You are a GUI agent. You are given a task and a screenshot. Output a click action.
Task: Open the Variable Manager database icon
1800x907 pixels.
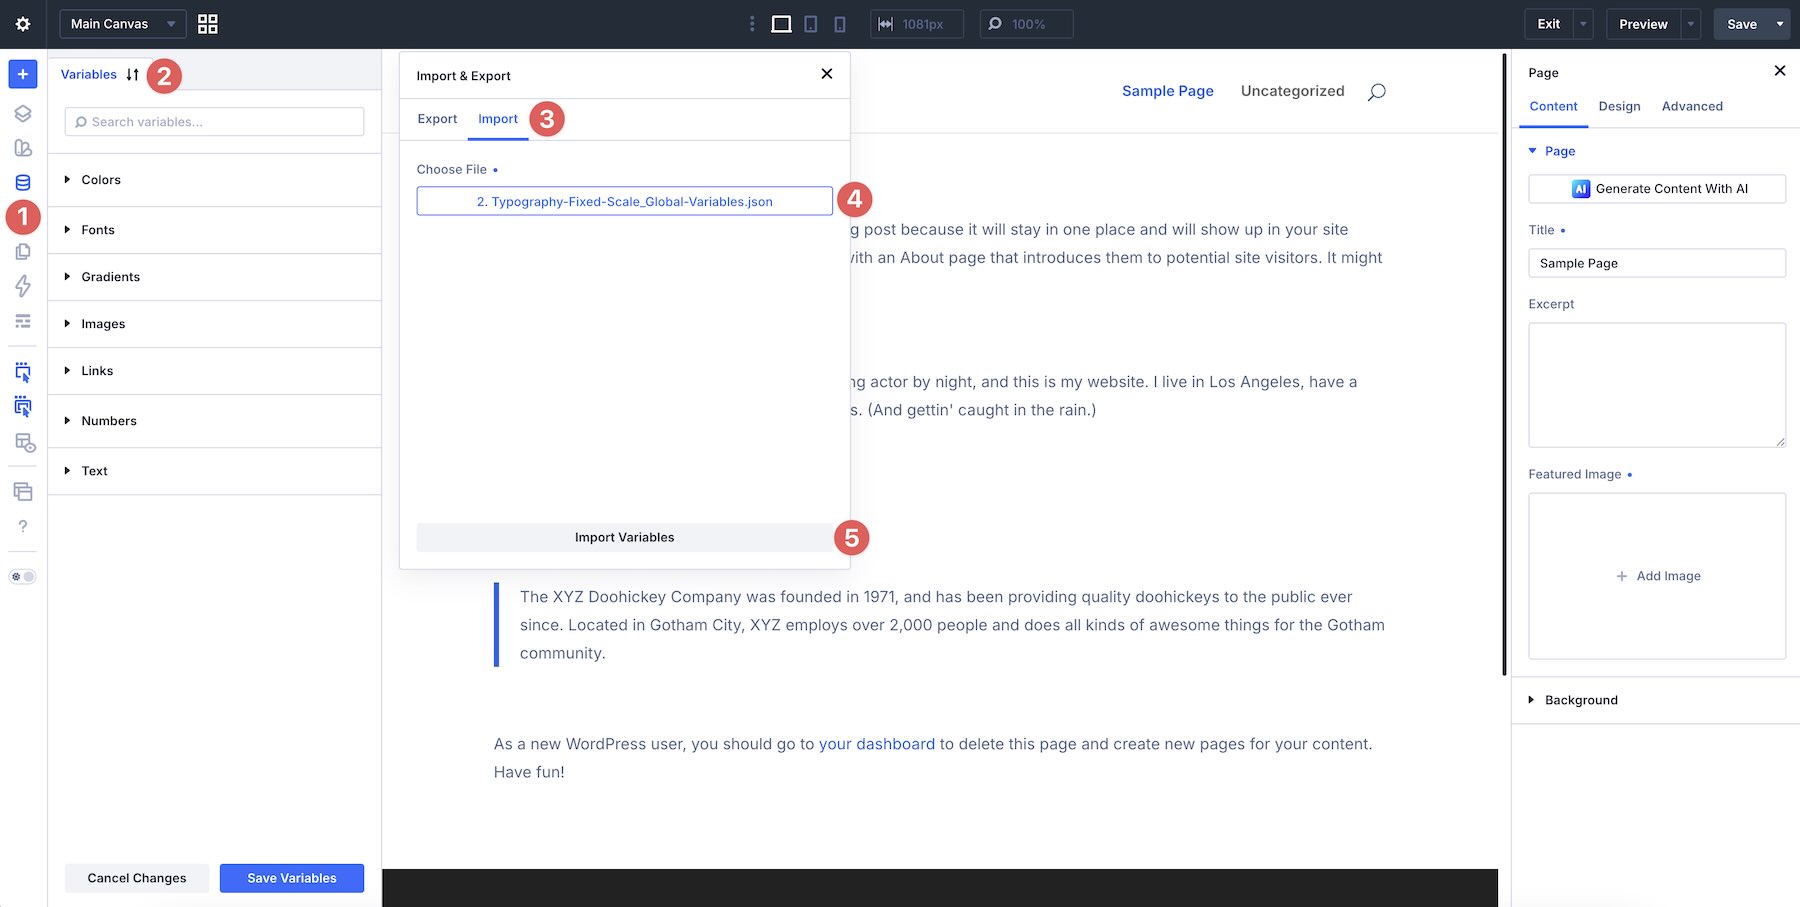[x=23, y=182]
